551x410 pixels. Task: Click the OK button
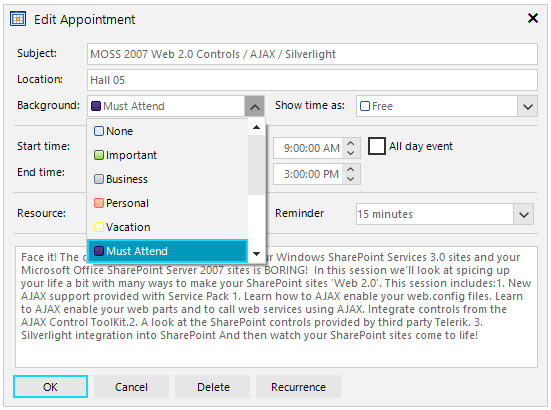click(50, 386)
